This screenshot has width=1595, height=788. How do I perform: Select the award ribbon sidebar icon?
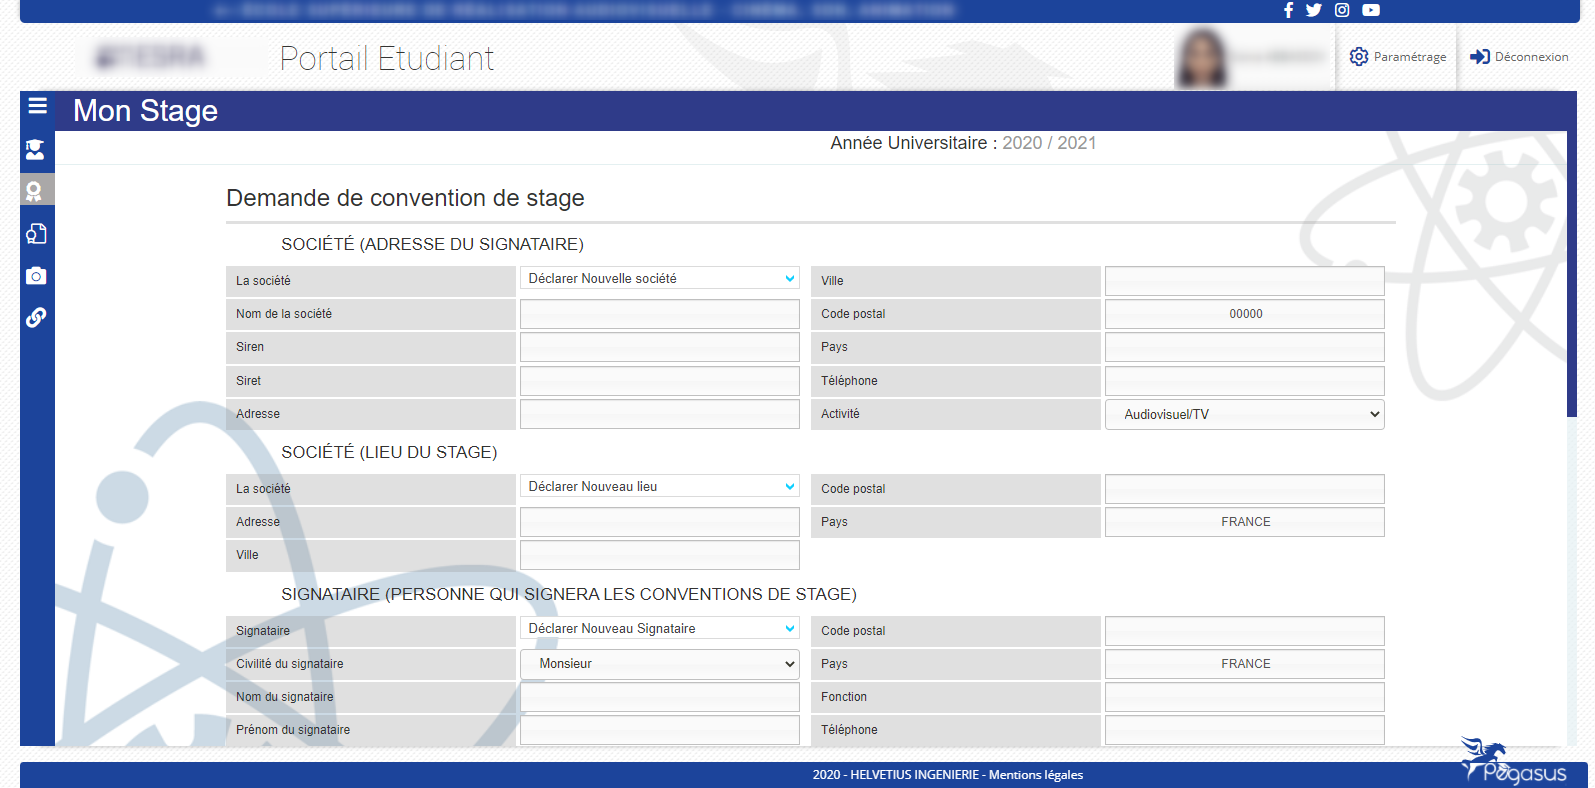pos(35,190)
